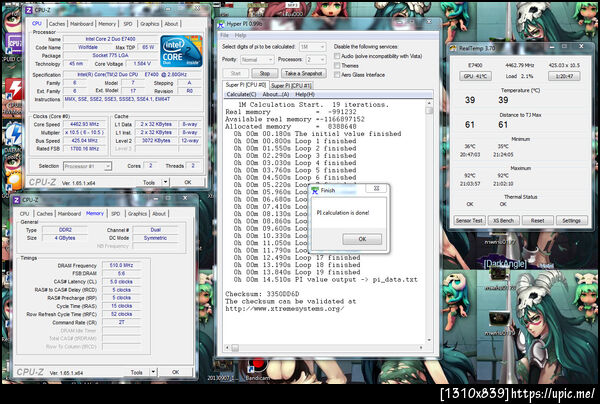Open the SPD tab in the top CPU-Z window

click(128, 24)
